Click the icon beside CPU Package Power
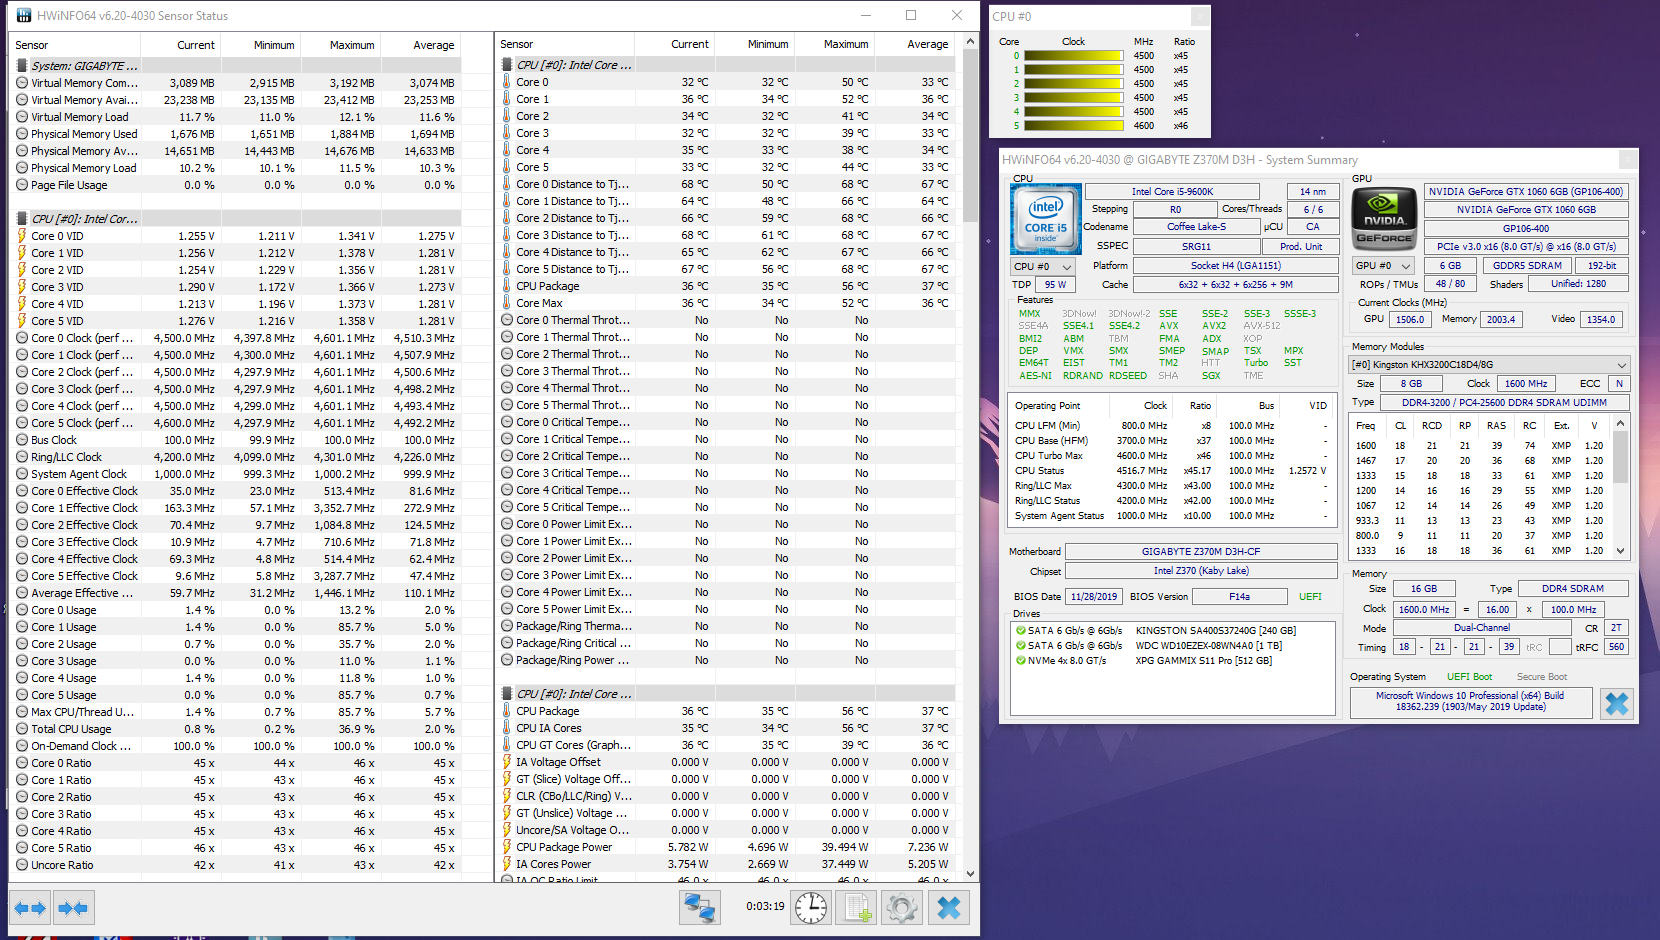Viewport: 1660px width, 940px height. [507, 847]
